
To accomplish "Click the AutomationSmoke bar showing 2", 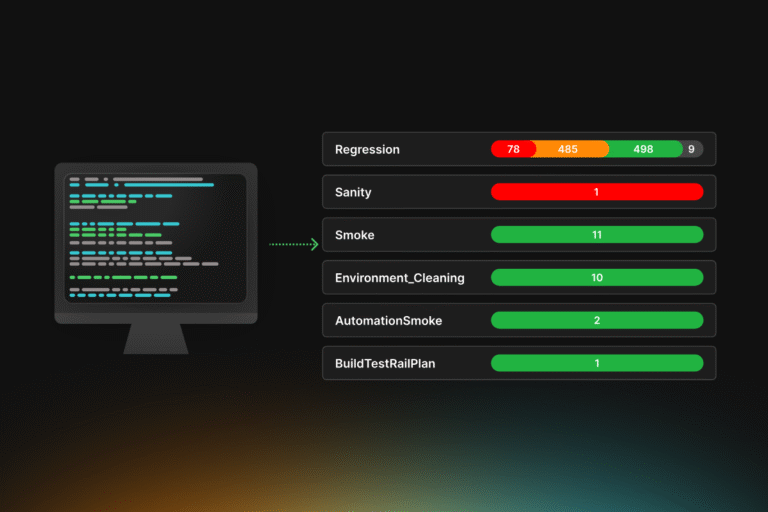I will pyautogui.click(x=597, y=320).
